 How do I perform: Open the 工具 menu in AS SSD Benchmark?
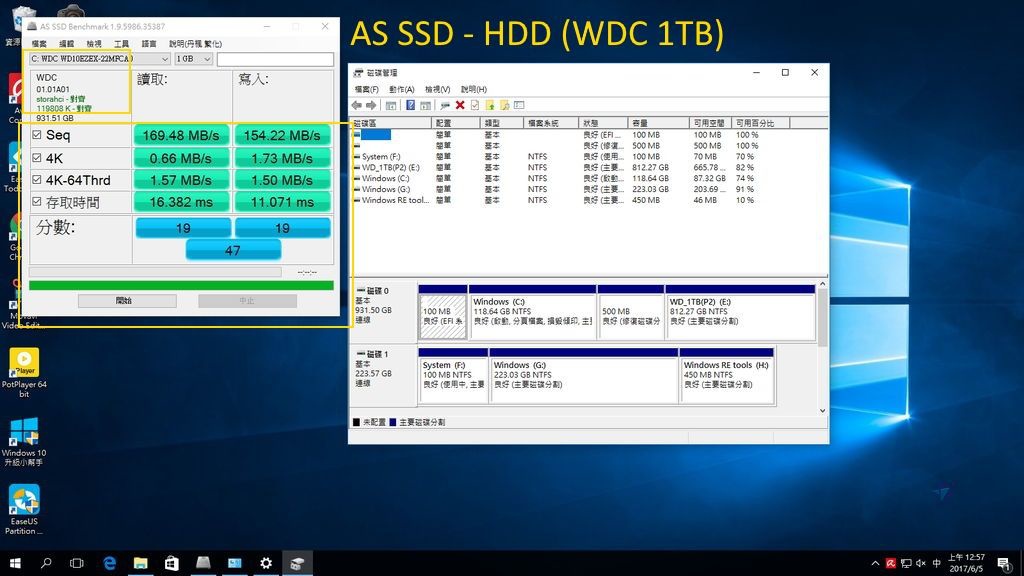click(121, 44)
